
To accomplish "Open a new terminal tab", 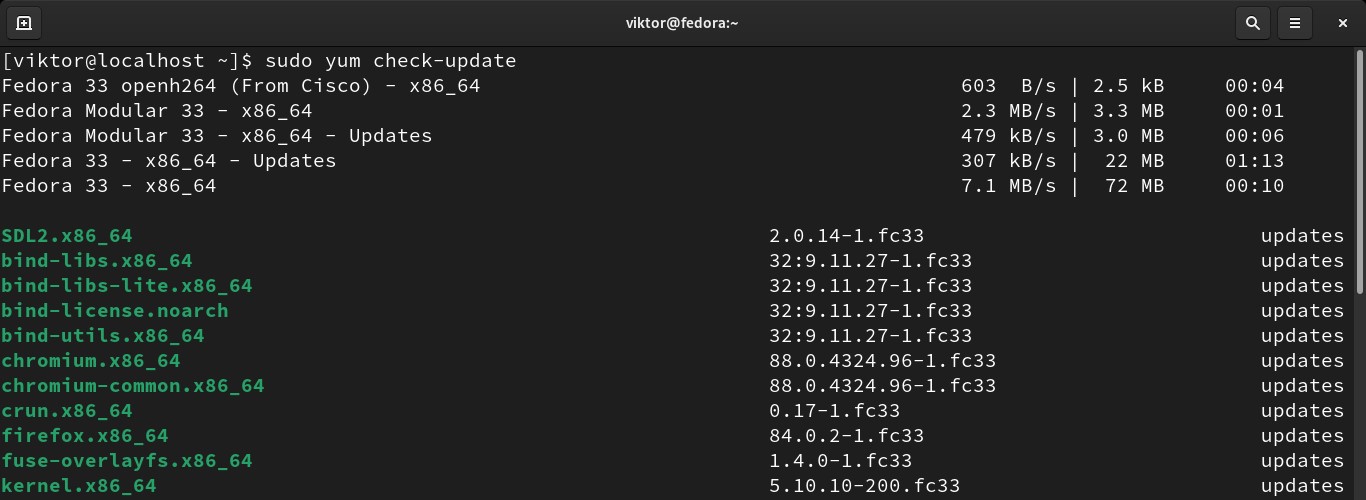I will 24,22.
